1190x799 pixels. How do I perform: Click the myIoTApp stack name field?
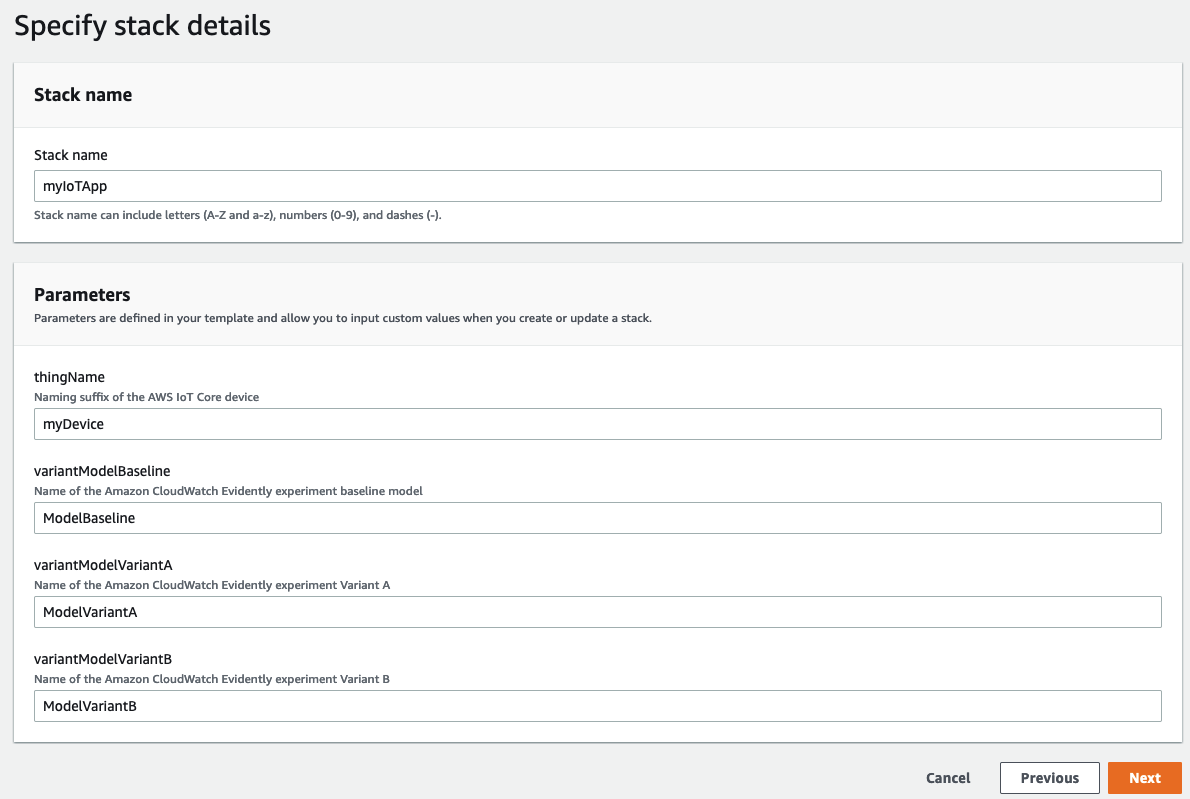click(595, 185)
